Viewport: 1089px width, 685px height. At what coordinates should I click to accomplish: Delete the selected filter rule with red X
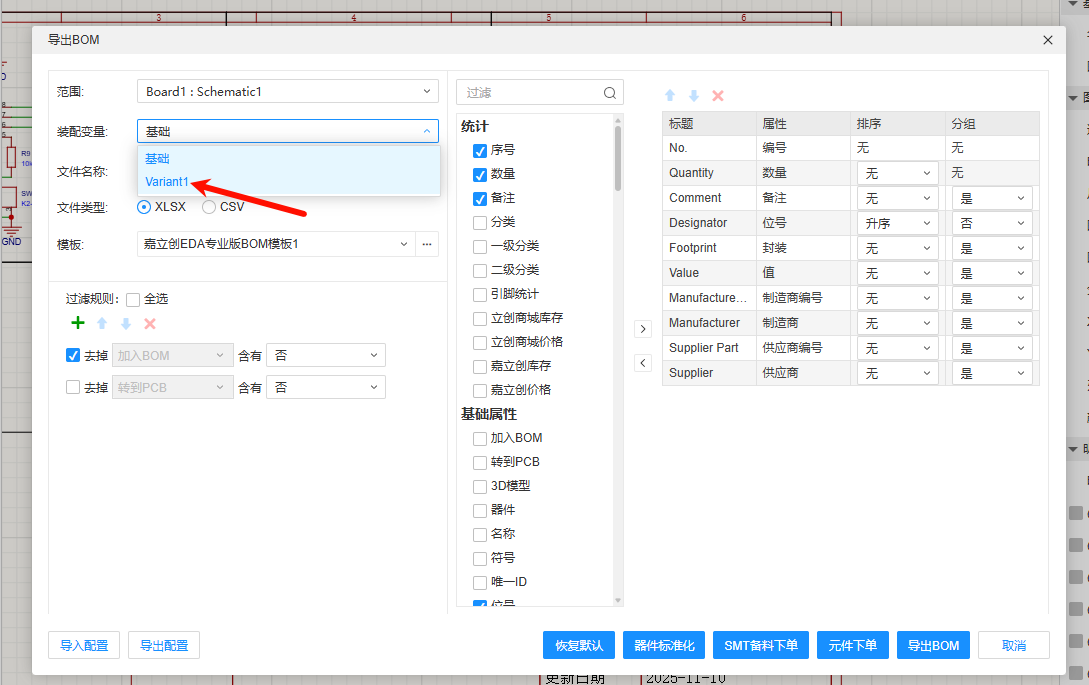click(x=148, y=323)
